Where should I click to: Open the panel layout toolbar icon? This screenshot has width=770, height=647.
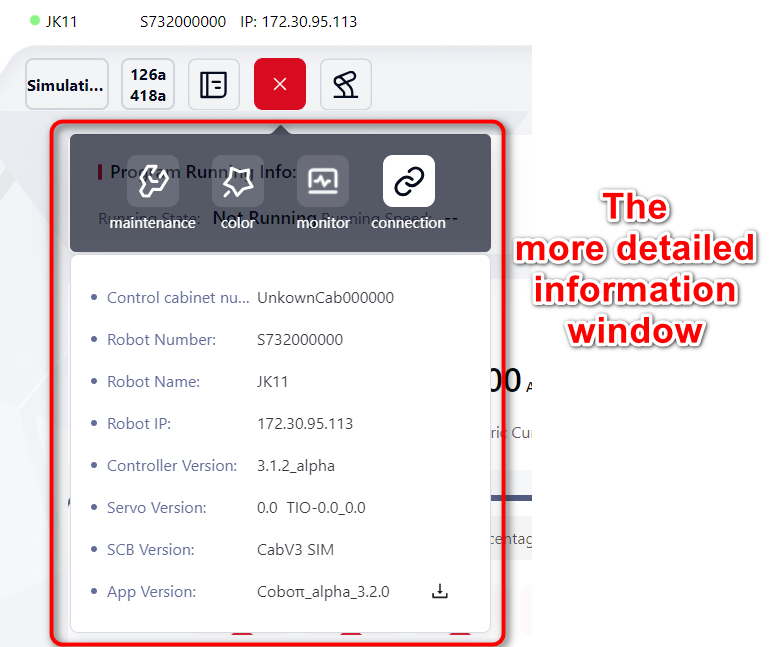(x=213, y=85)
